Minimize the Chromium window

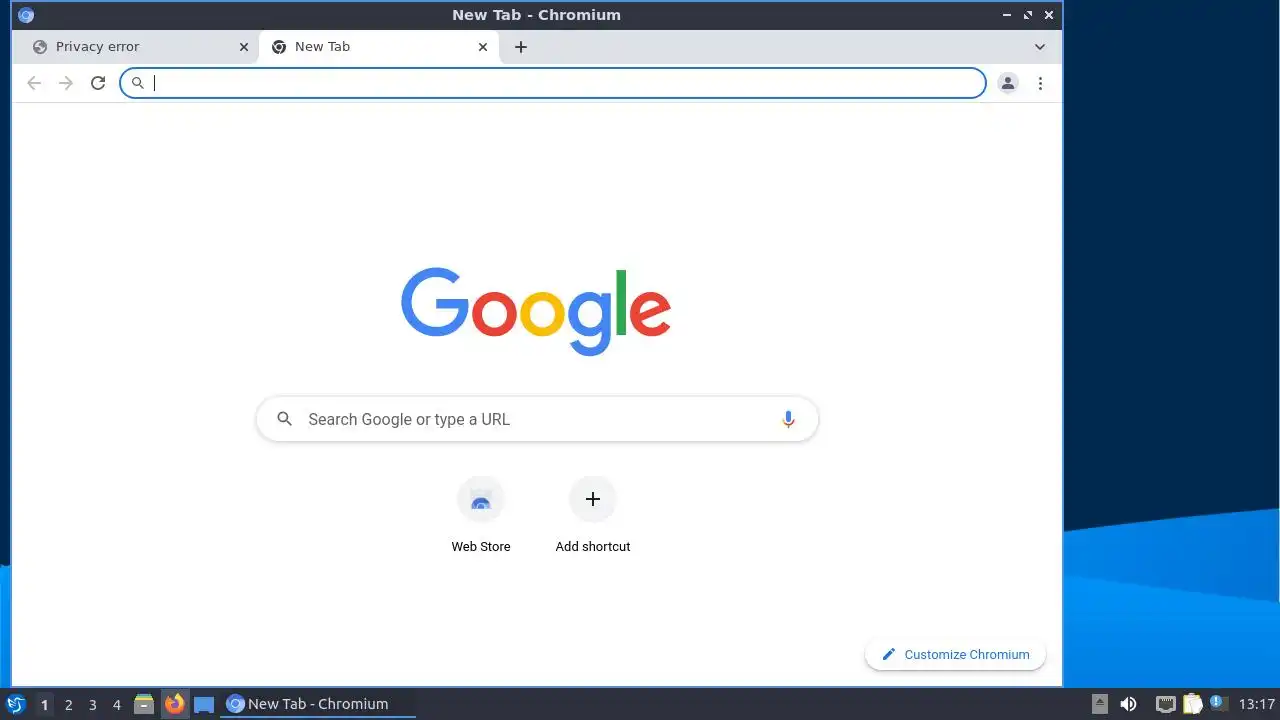pos(1007,15)
